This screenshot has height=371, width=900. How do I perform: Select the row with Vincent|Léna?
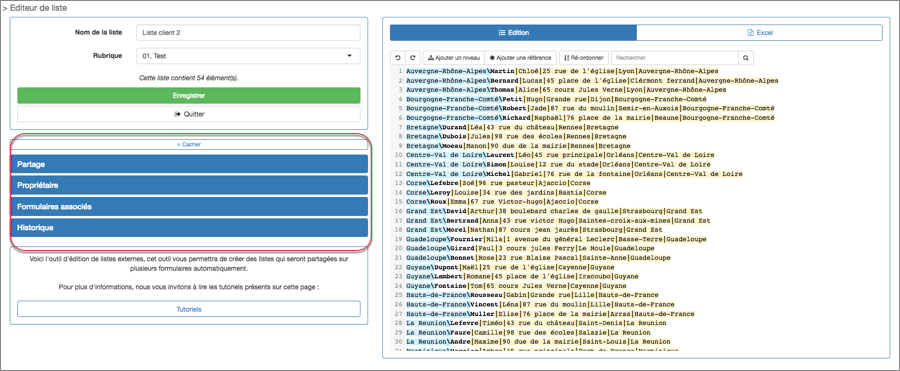click(x=540, y=304)
